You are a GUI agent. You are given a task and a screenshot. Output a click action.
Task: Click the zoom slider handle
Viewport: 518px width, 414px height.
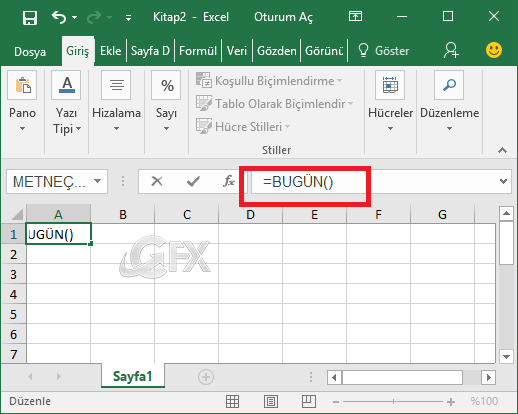pos(393,402)
